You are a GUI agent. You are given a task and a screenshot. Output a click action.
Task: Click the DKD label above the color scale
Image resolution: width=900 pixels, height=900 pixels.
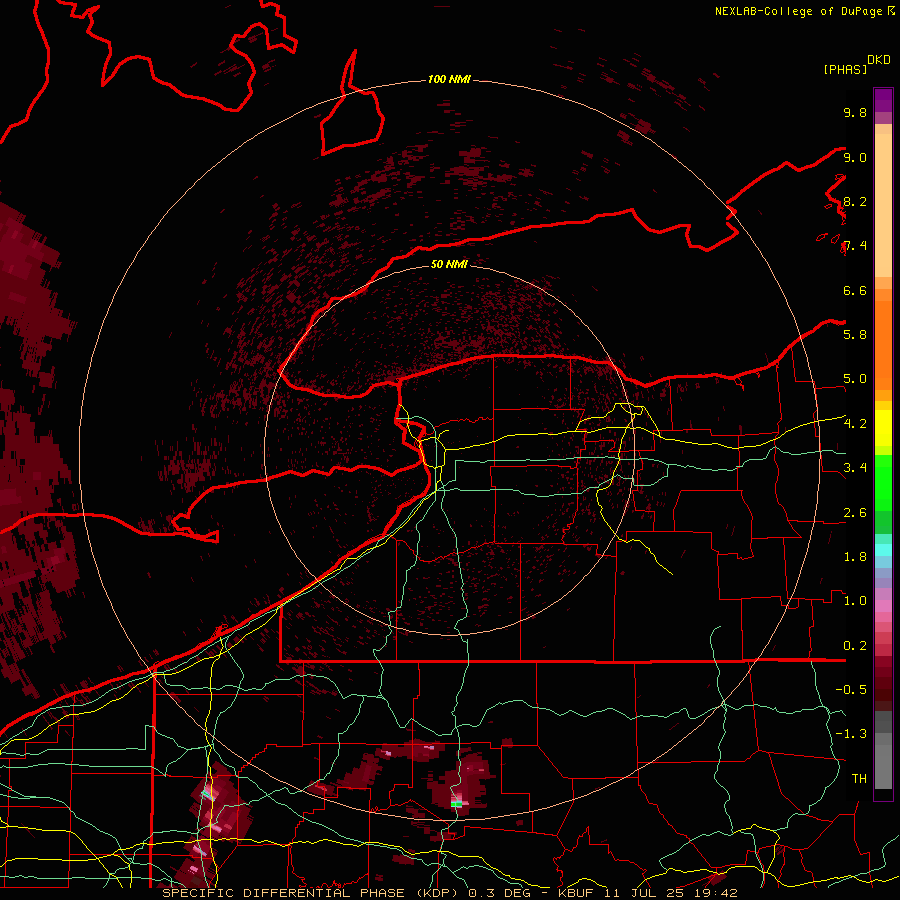[879, 60]
